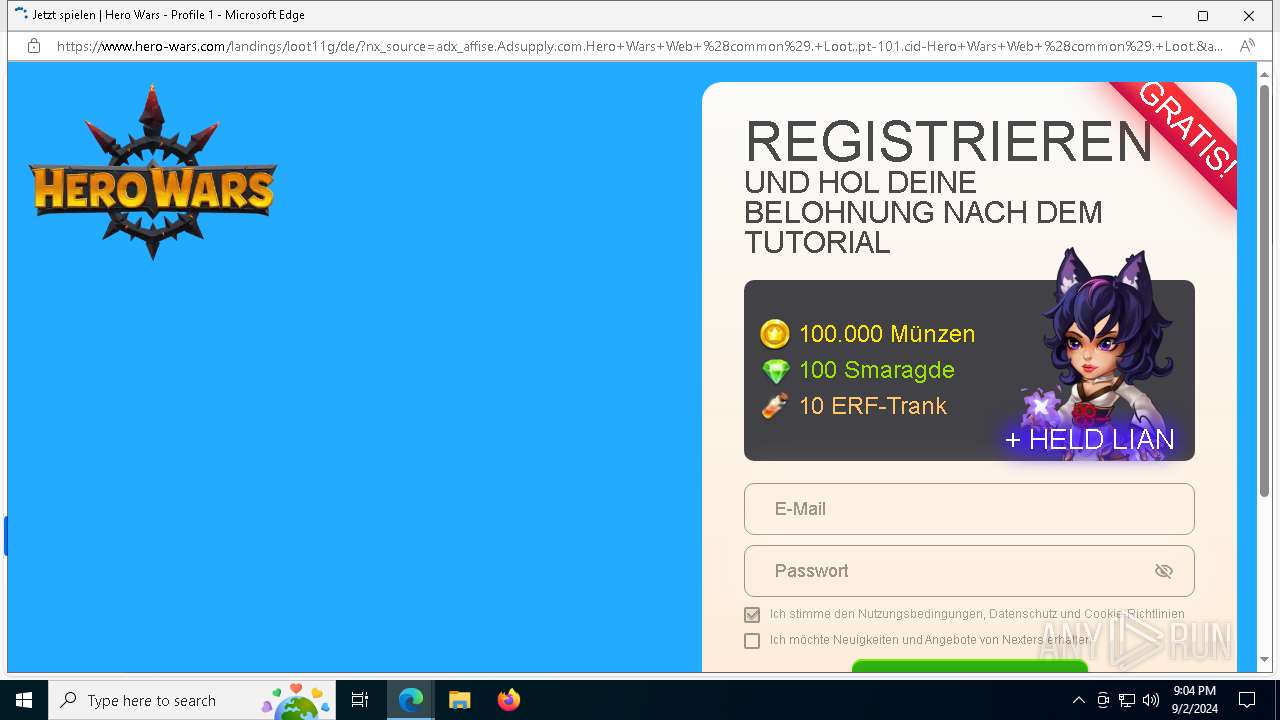
Task: Click the potion icon beside 10 ERF-Trank
Action: (x=775, y=406)
